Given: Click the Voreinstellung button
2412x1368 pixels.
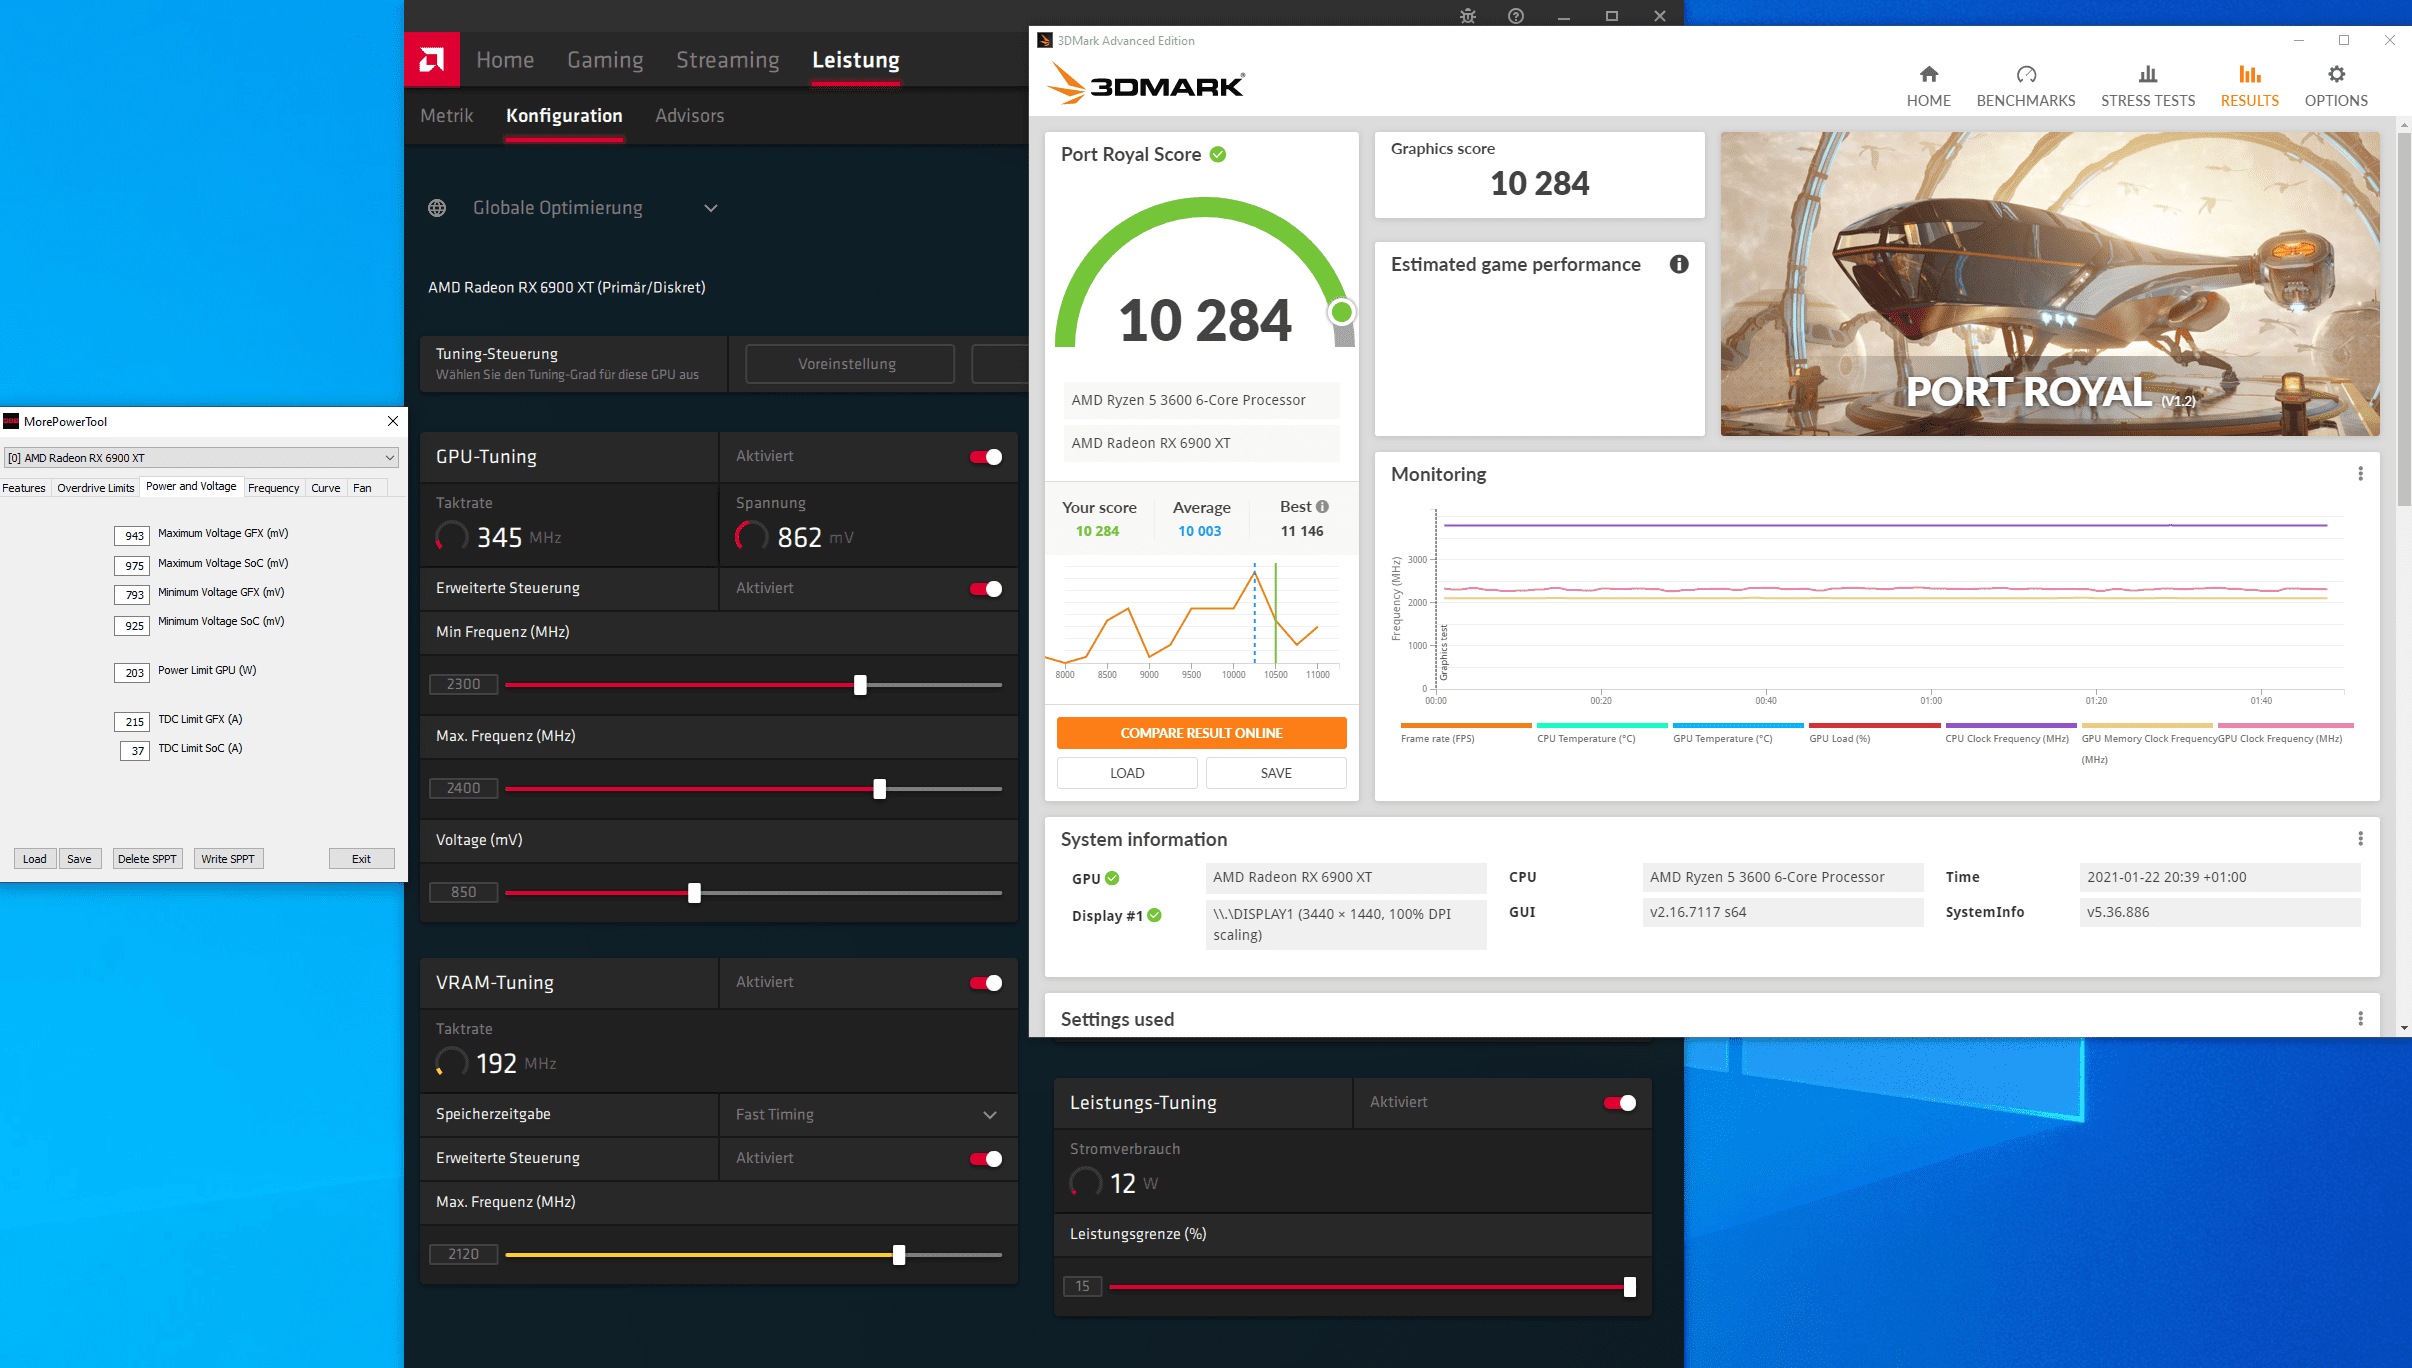Looking at the screenshot, I should pyautogui.click(x=849, y=364).
